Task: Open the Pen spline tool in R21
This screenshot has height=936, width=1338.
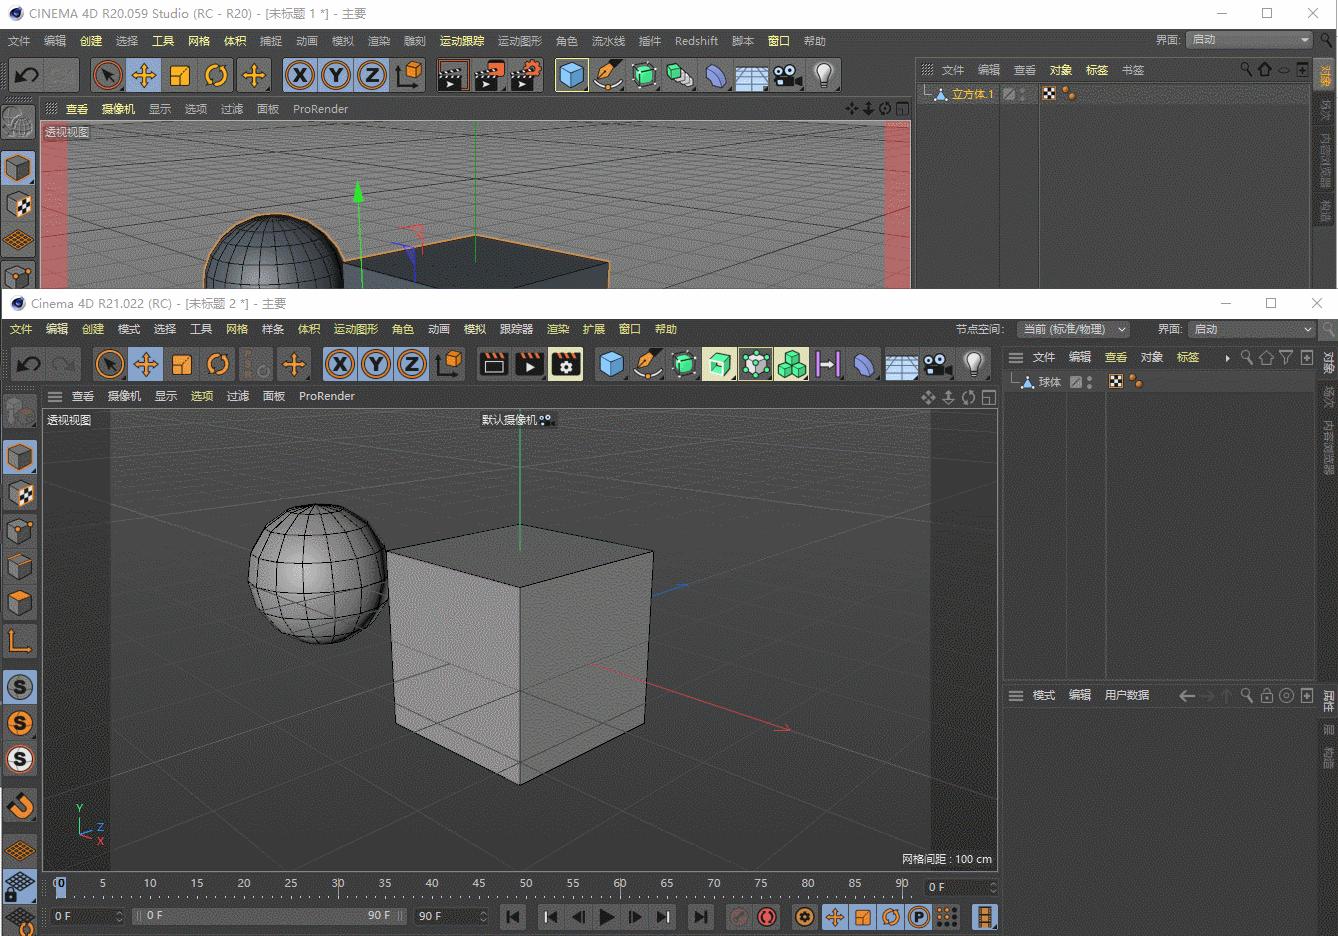Action: pos(648,364)
